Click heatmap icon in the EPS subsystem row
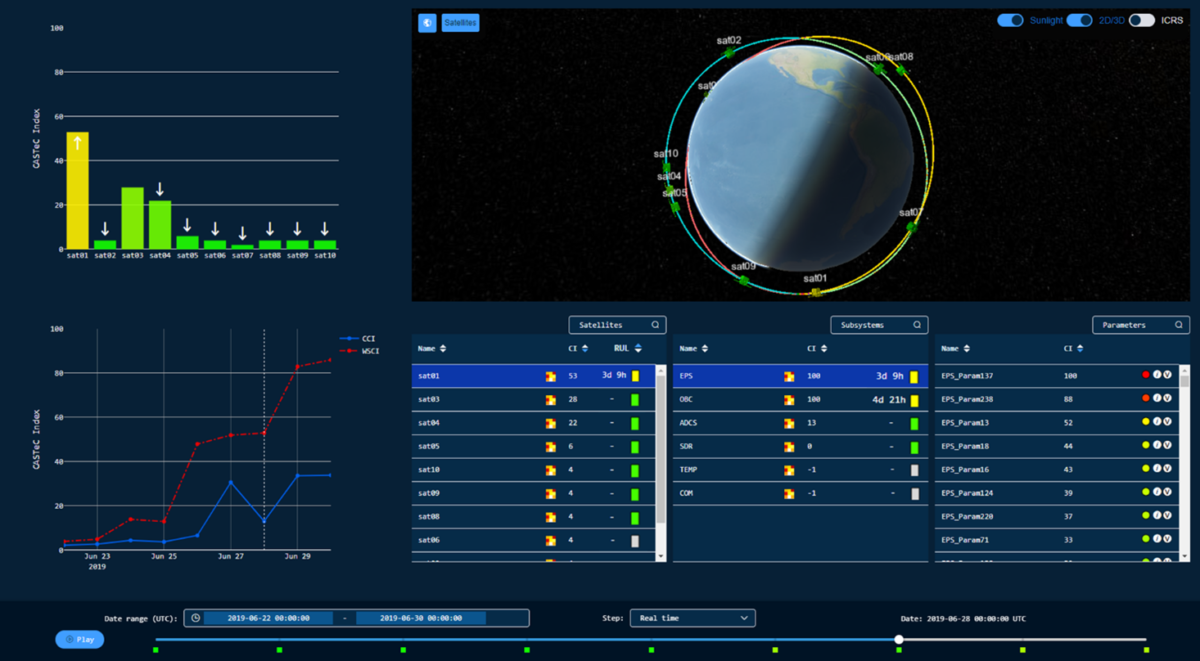Screen dimensions: 1200x661 coord(789,377)
